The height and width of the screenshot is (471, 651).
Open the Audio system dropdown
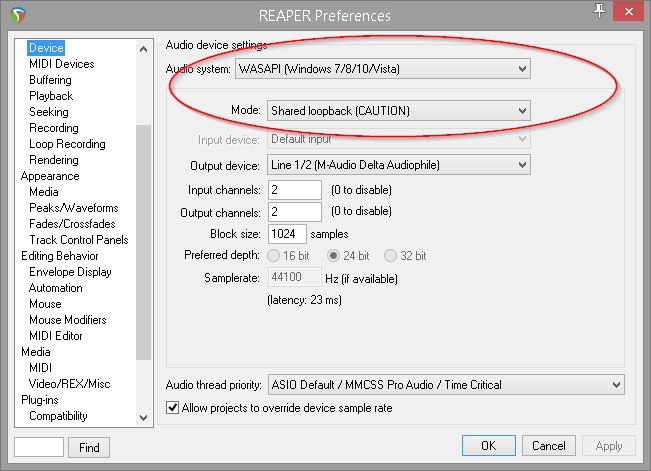click(x=383, y=69)
